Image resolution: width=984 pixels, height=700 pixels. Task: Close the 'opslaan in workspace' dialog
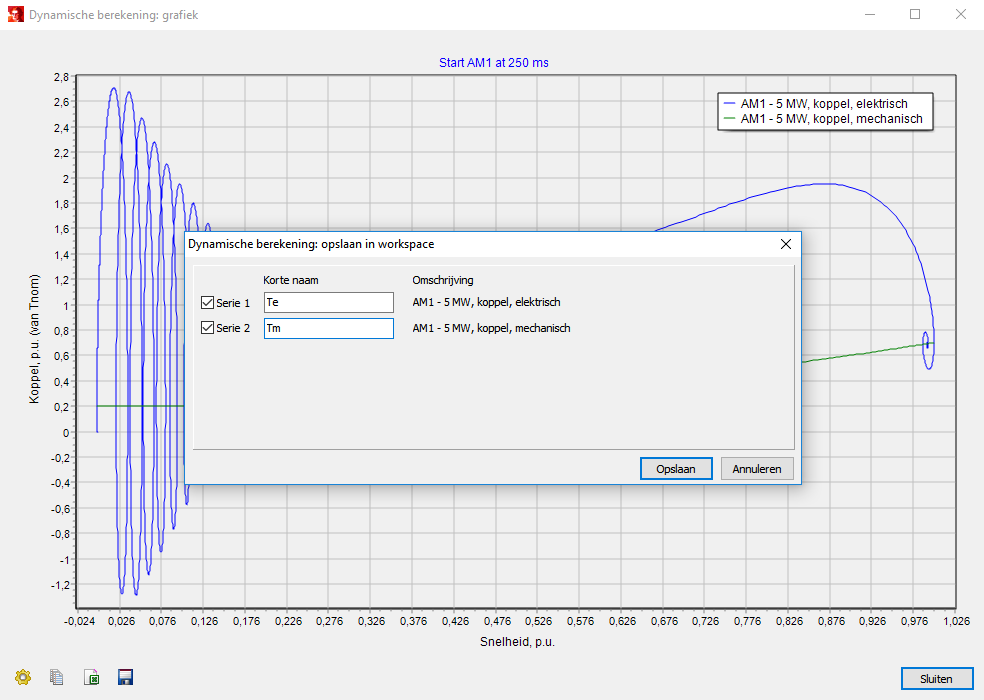tap(785, 244)
